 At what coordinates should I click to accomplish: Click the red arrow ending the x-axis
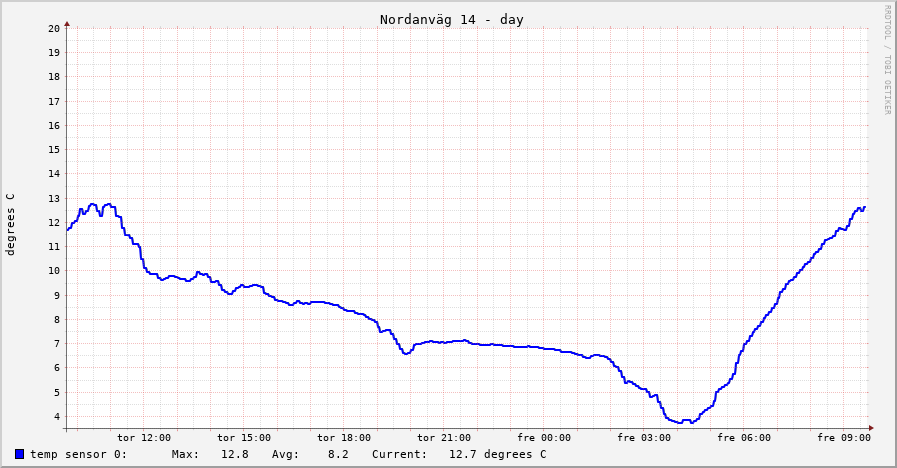(x=870, y=428)
